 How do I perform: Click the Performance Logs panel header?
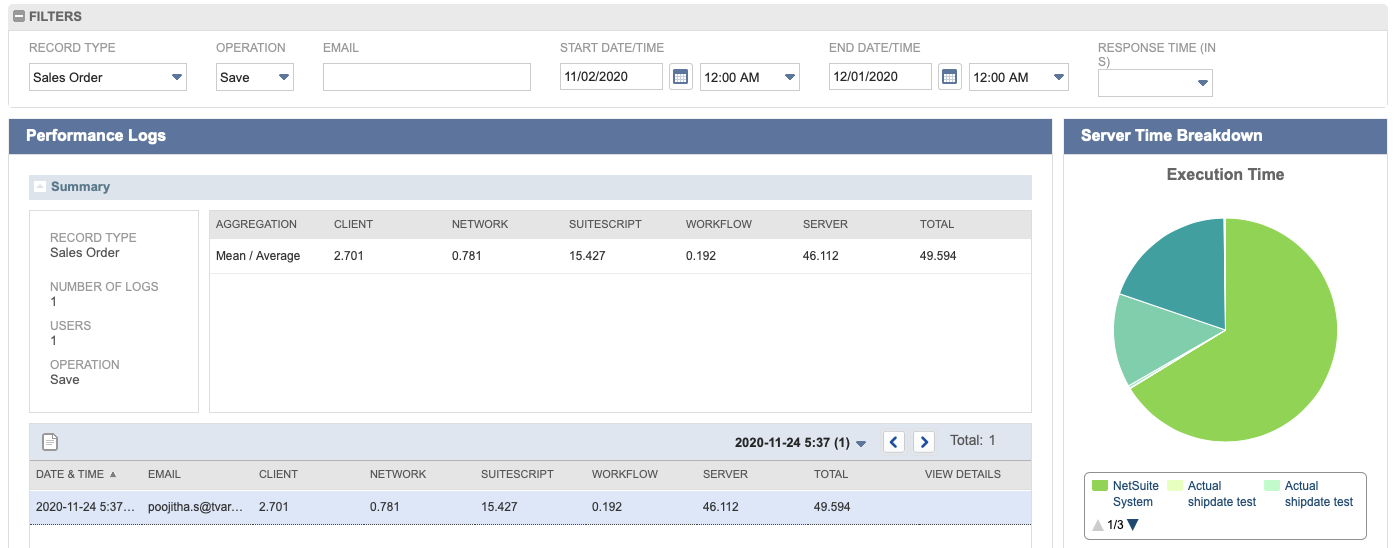(530, 136)
